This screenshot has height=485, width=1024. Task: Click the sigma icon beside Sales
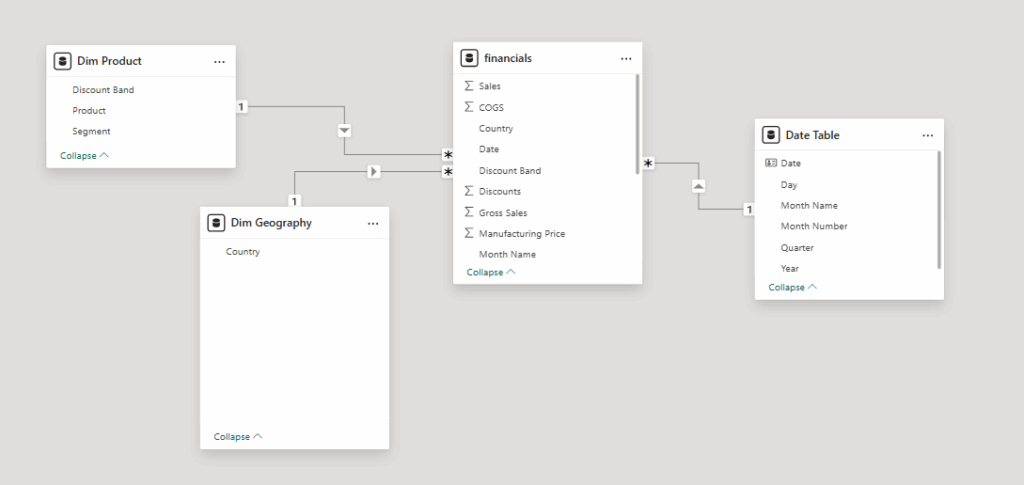[469, 86]
